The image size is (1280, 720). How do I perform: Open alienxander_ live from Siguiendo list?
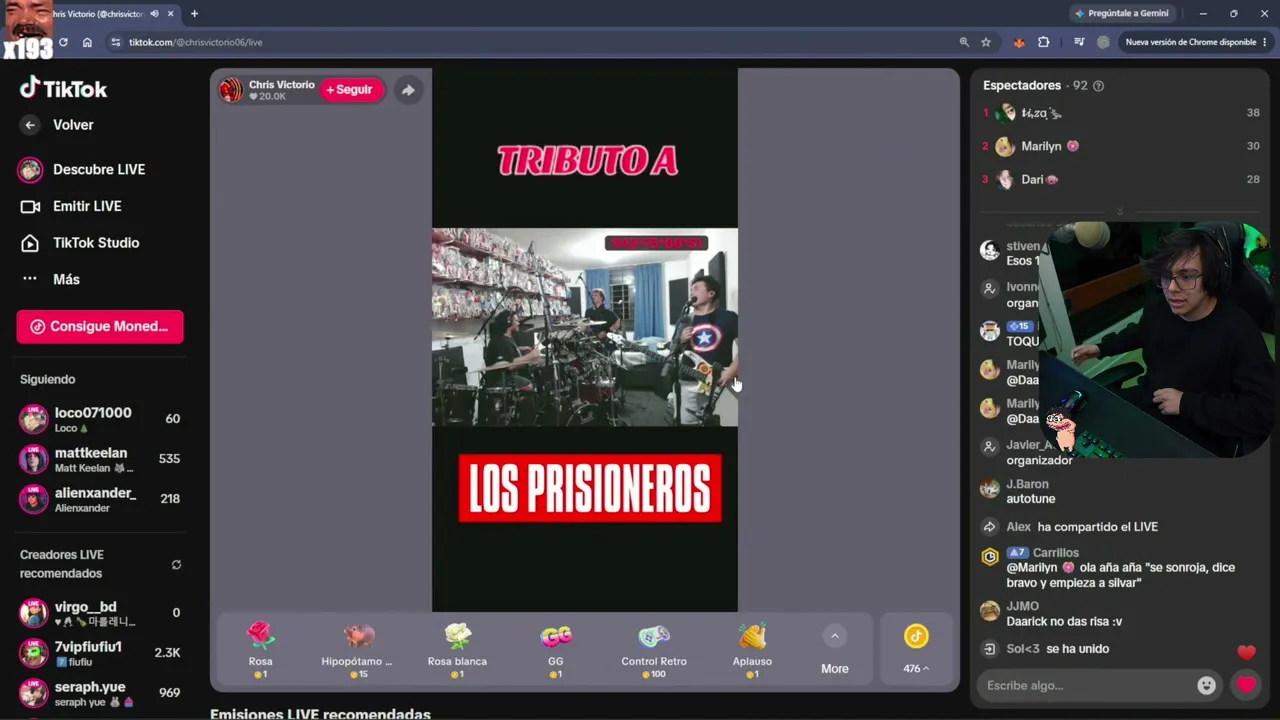click(x=100, y=499)
